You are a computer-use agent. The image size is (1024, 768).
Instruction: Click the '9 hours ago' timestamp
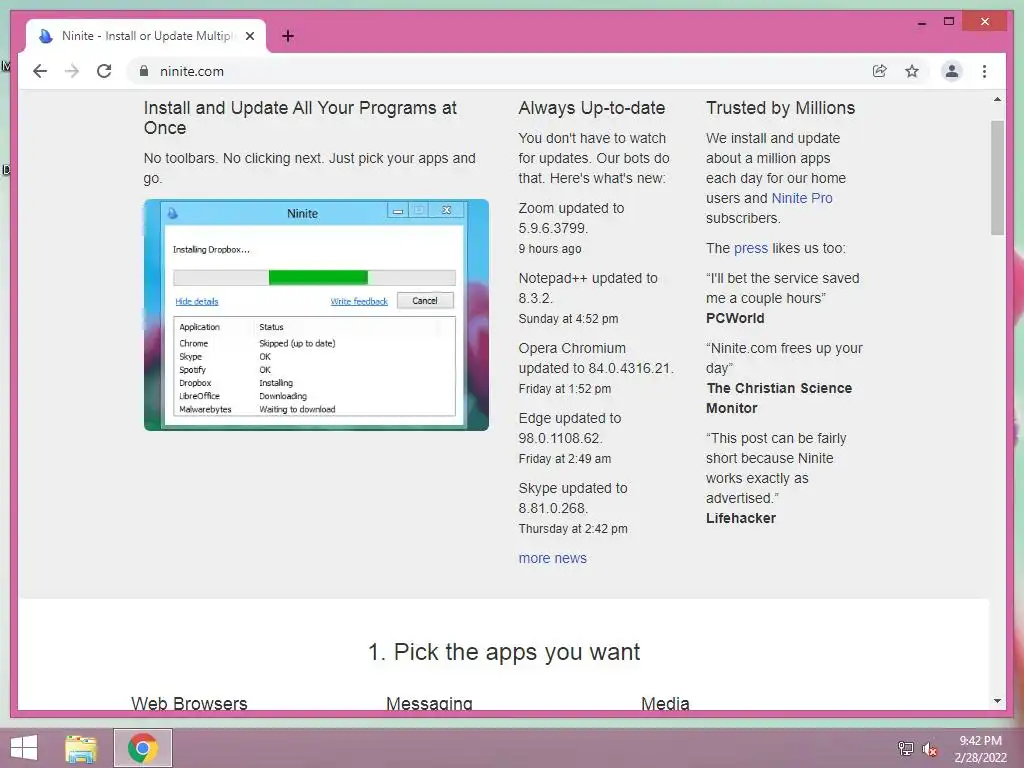550,249
